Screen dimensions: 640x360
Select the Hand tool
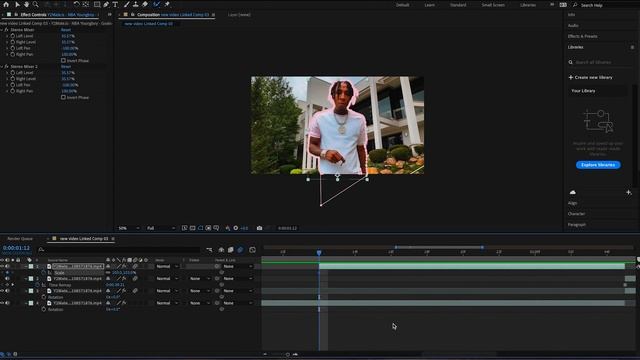coord(26,4)
